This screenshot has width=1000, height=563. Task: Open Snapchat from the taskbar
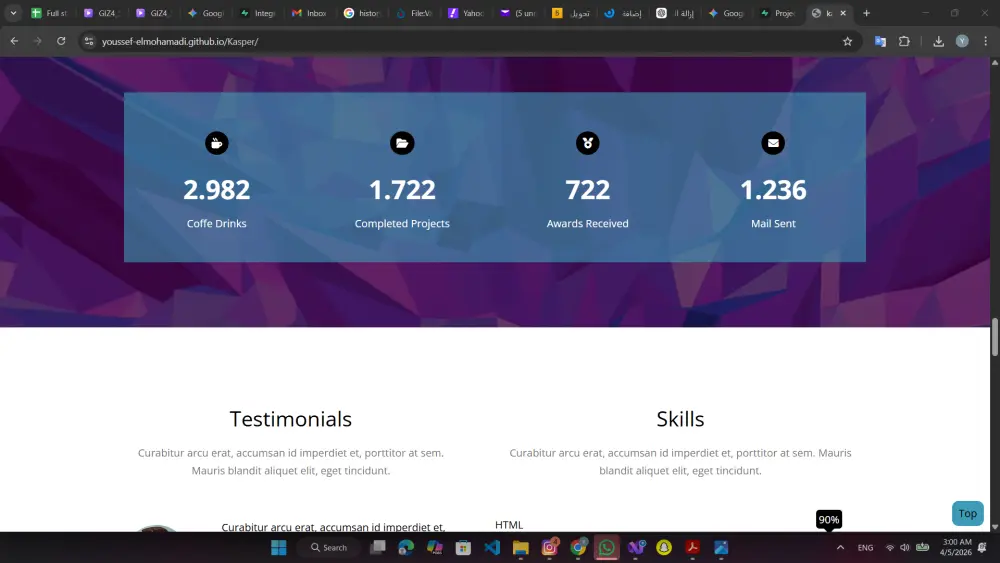click(664, 548)
